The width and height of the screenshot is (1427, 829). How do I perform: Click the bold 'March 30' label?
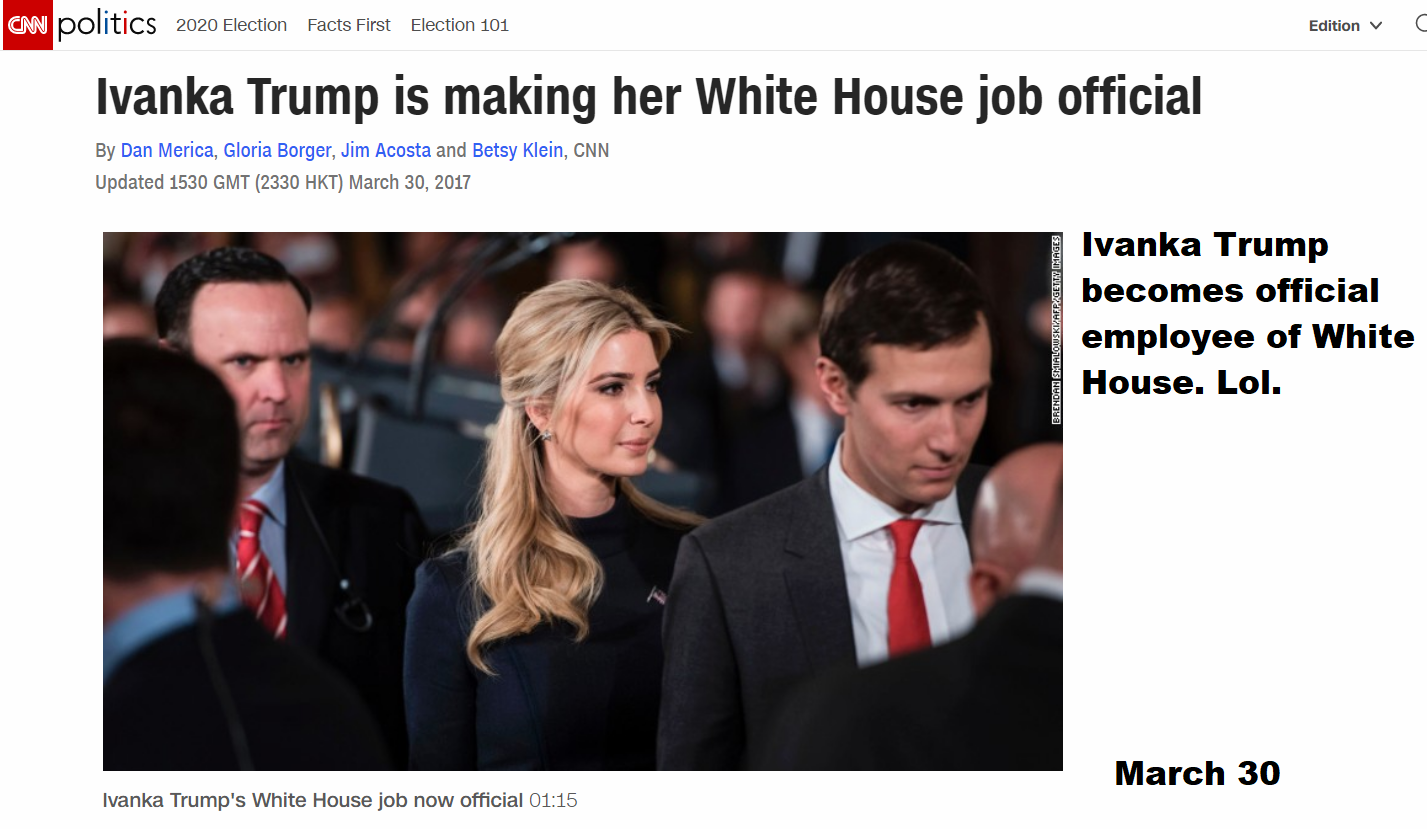pyautogui.click(x=1197, y=773)
